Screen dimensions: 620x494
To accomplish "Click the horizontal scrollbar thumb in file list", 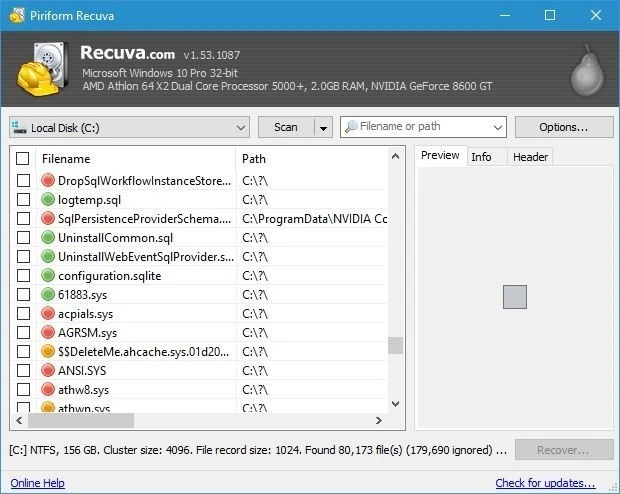I will [x=81, y=420].
